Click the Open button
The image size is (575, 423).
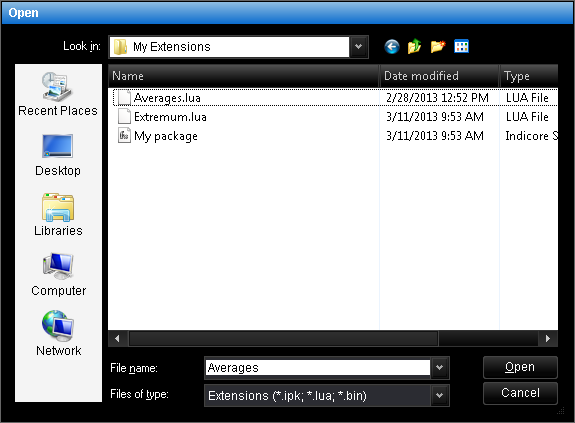tap(520, 367)
